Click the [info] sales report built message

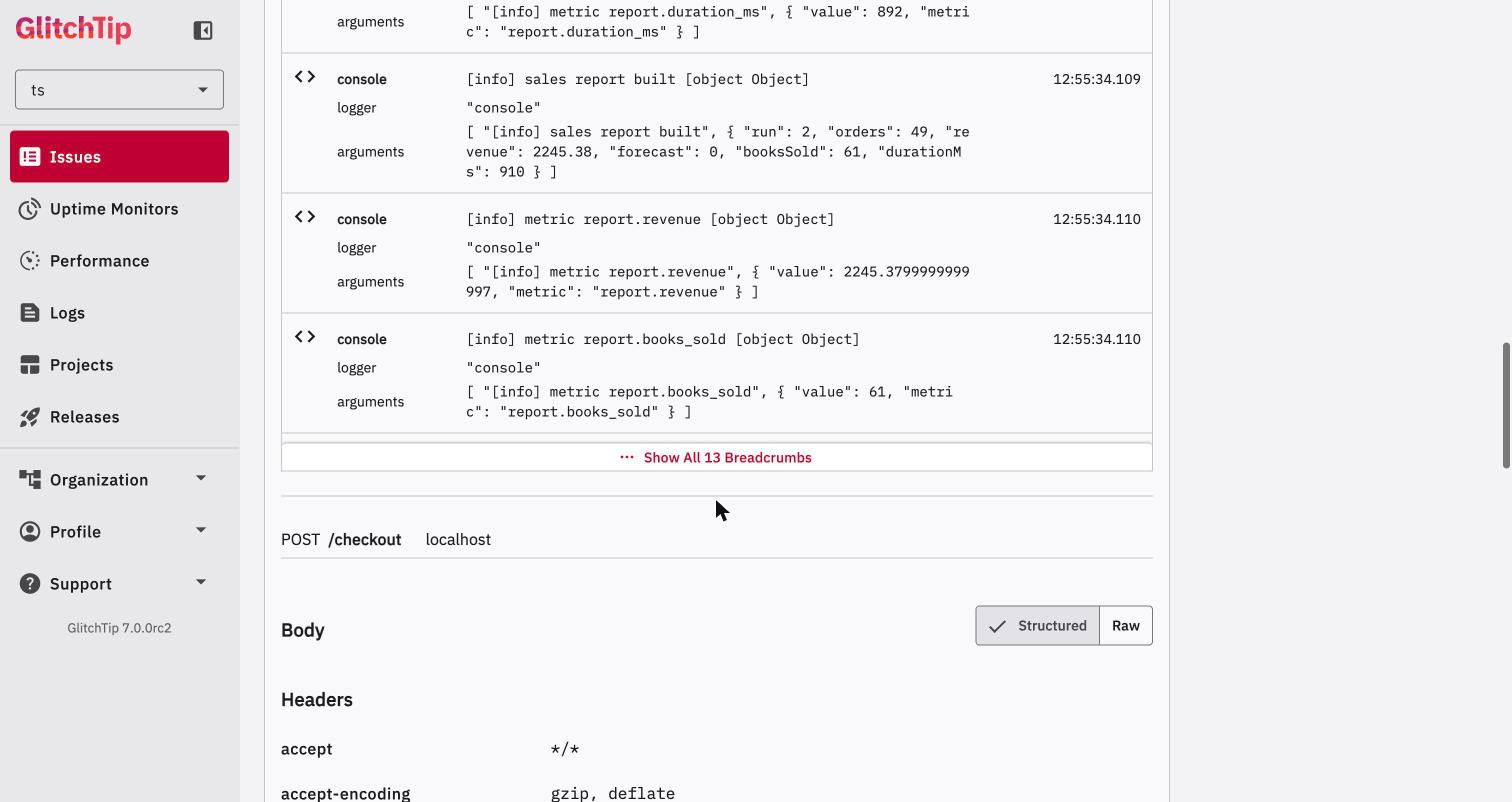click(638, 79)
